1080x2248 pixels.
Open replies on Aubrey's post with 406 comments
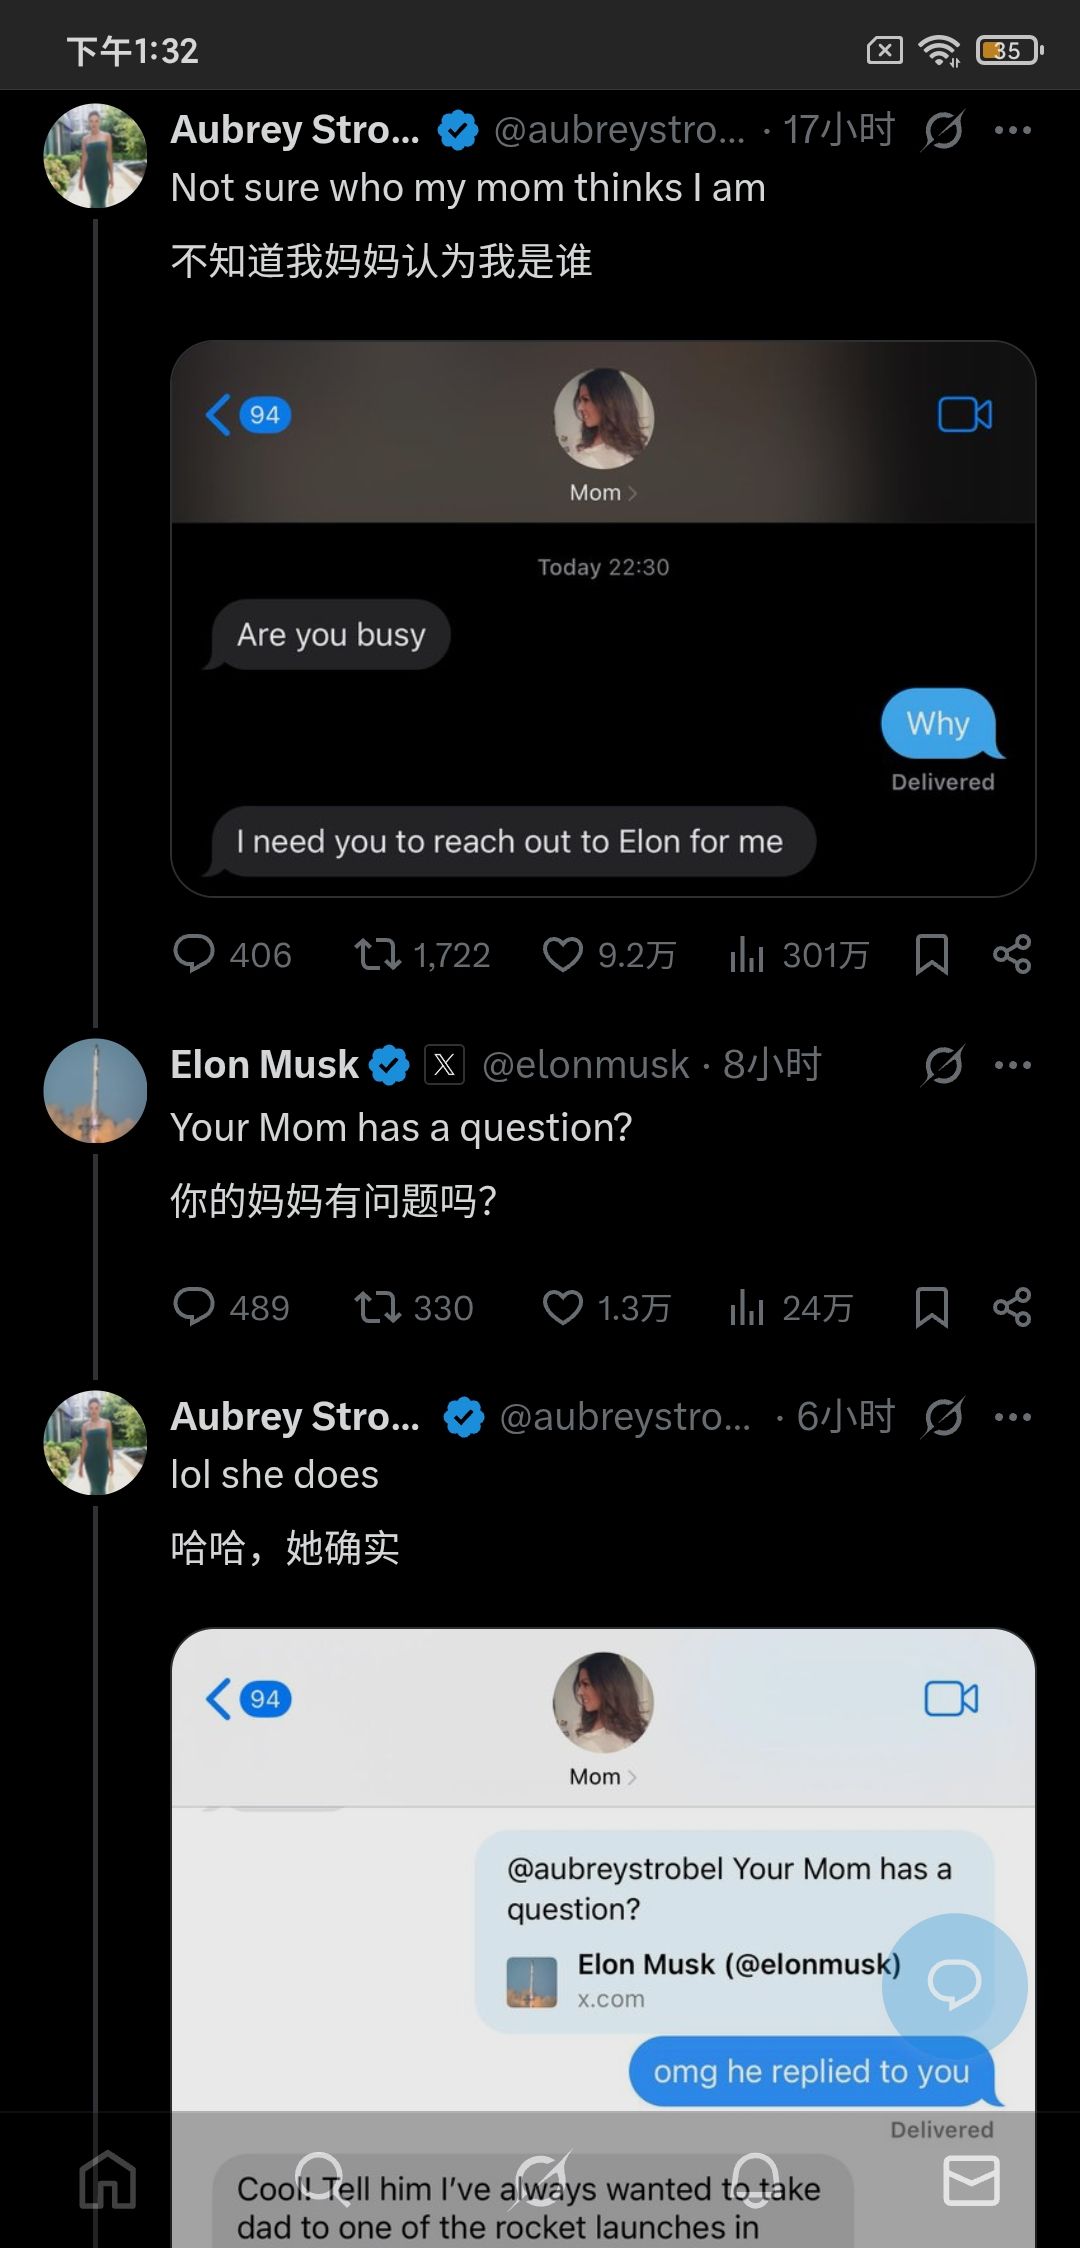click(194, 955)
